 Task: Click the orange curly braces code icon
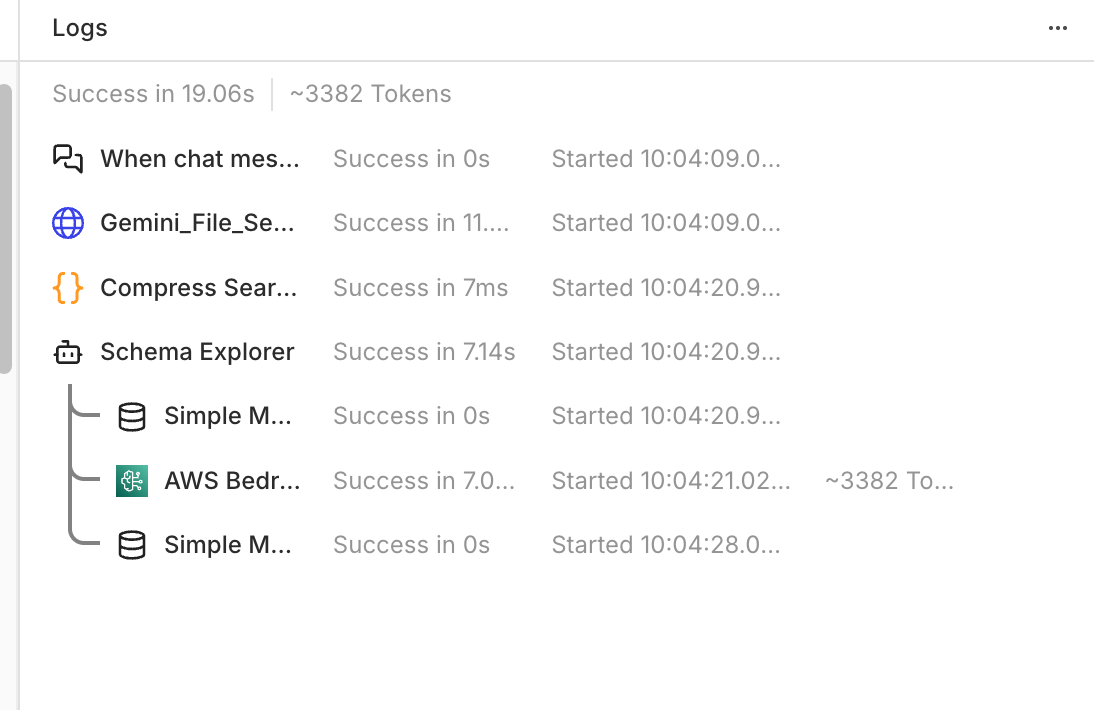coord(68,288)
